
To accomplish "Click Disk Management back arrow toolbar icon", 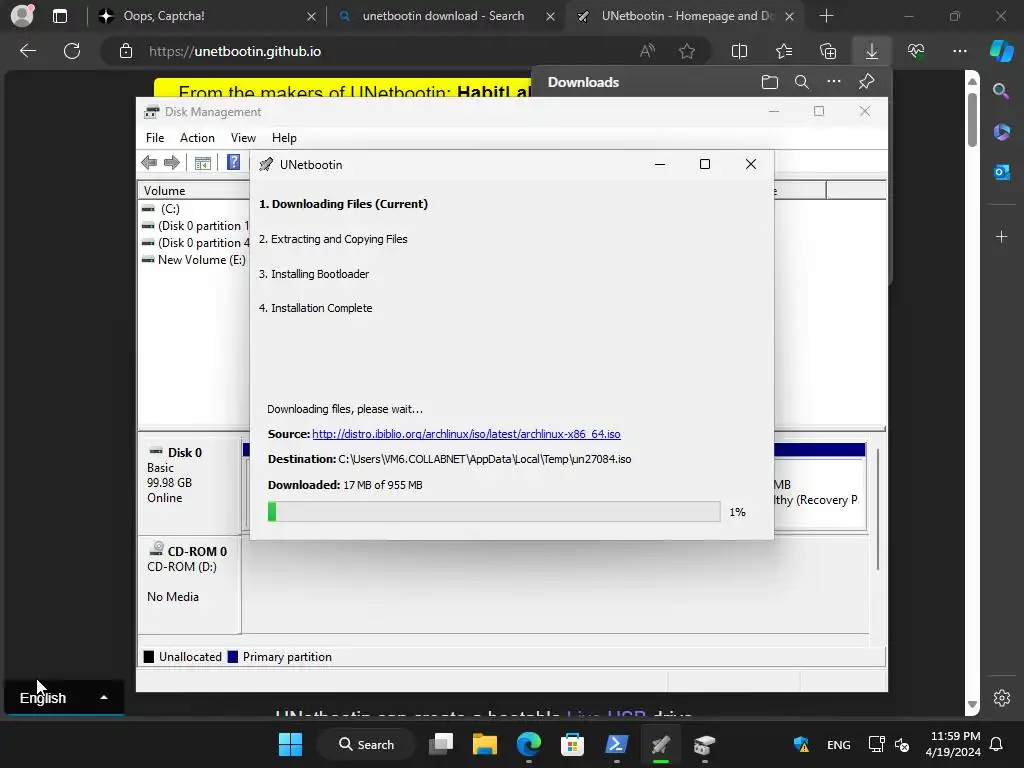I will pyautogui.click(x=149, y=163).
